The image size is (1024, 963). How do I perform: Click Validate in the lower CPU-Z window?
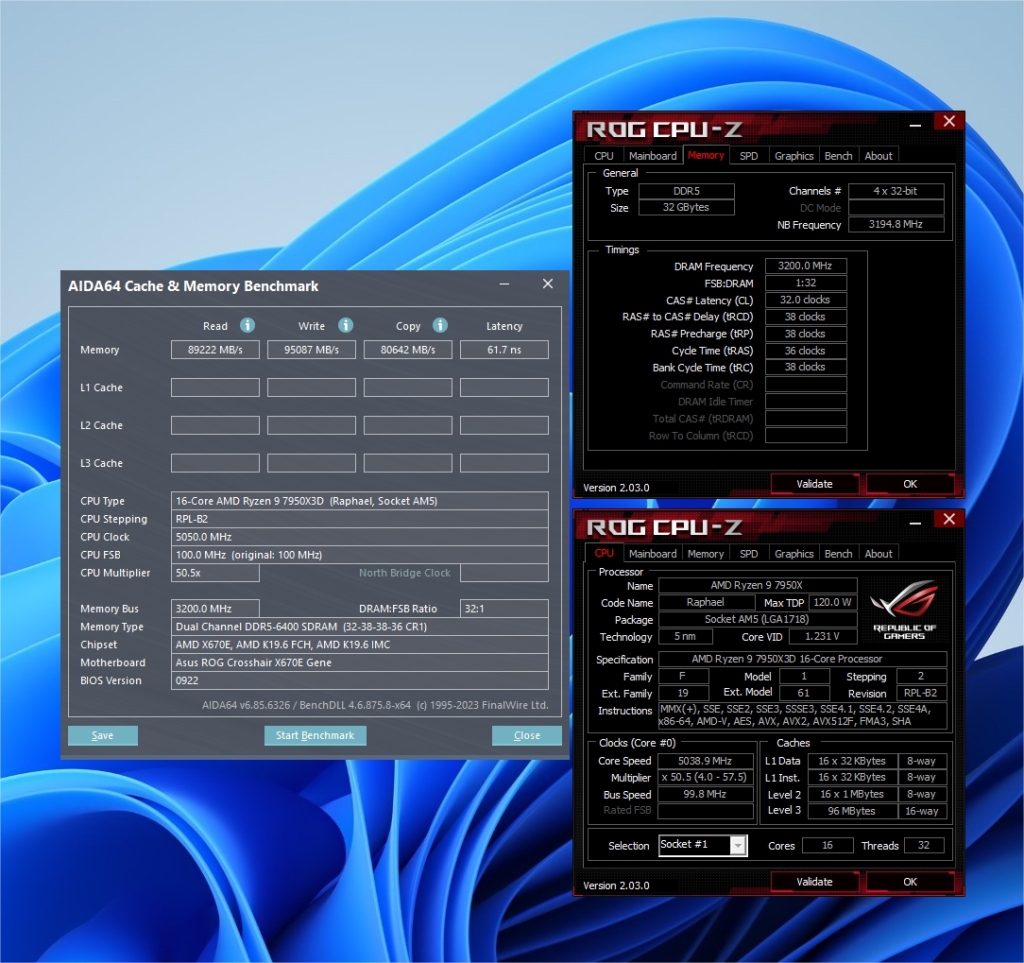[814, 882]
